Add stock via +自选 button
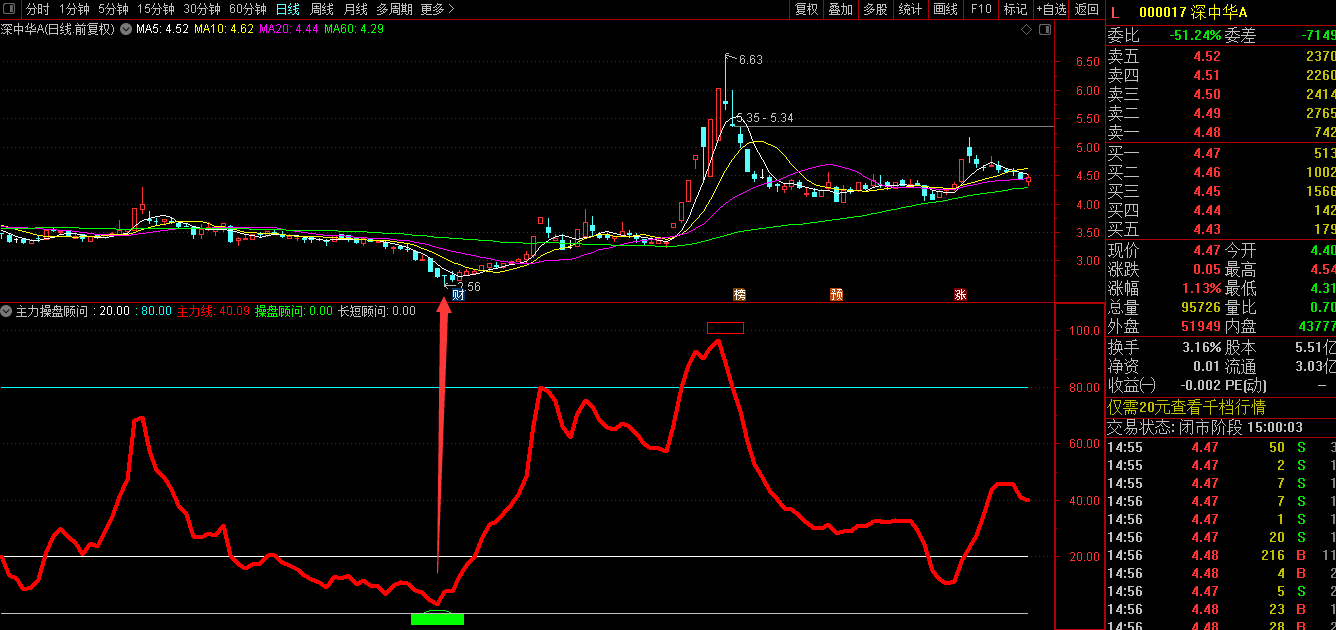 click(x=1051, y=9)
